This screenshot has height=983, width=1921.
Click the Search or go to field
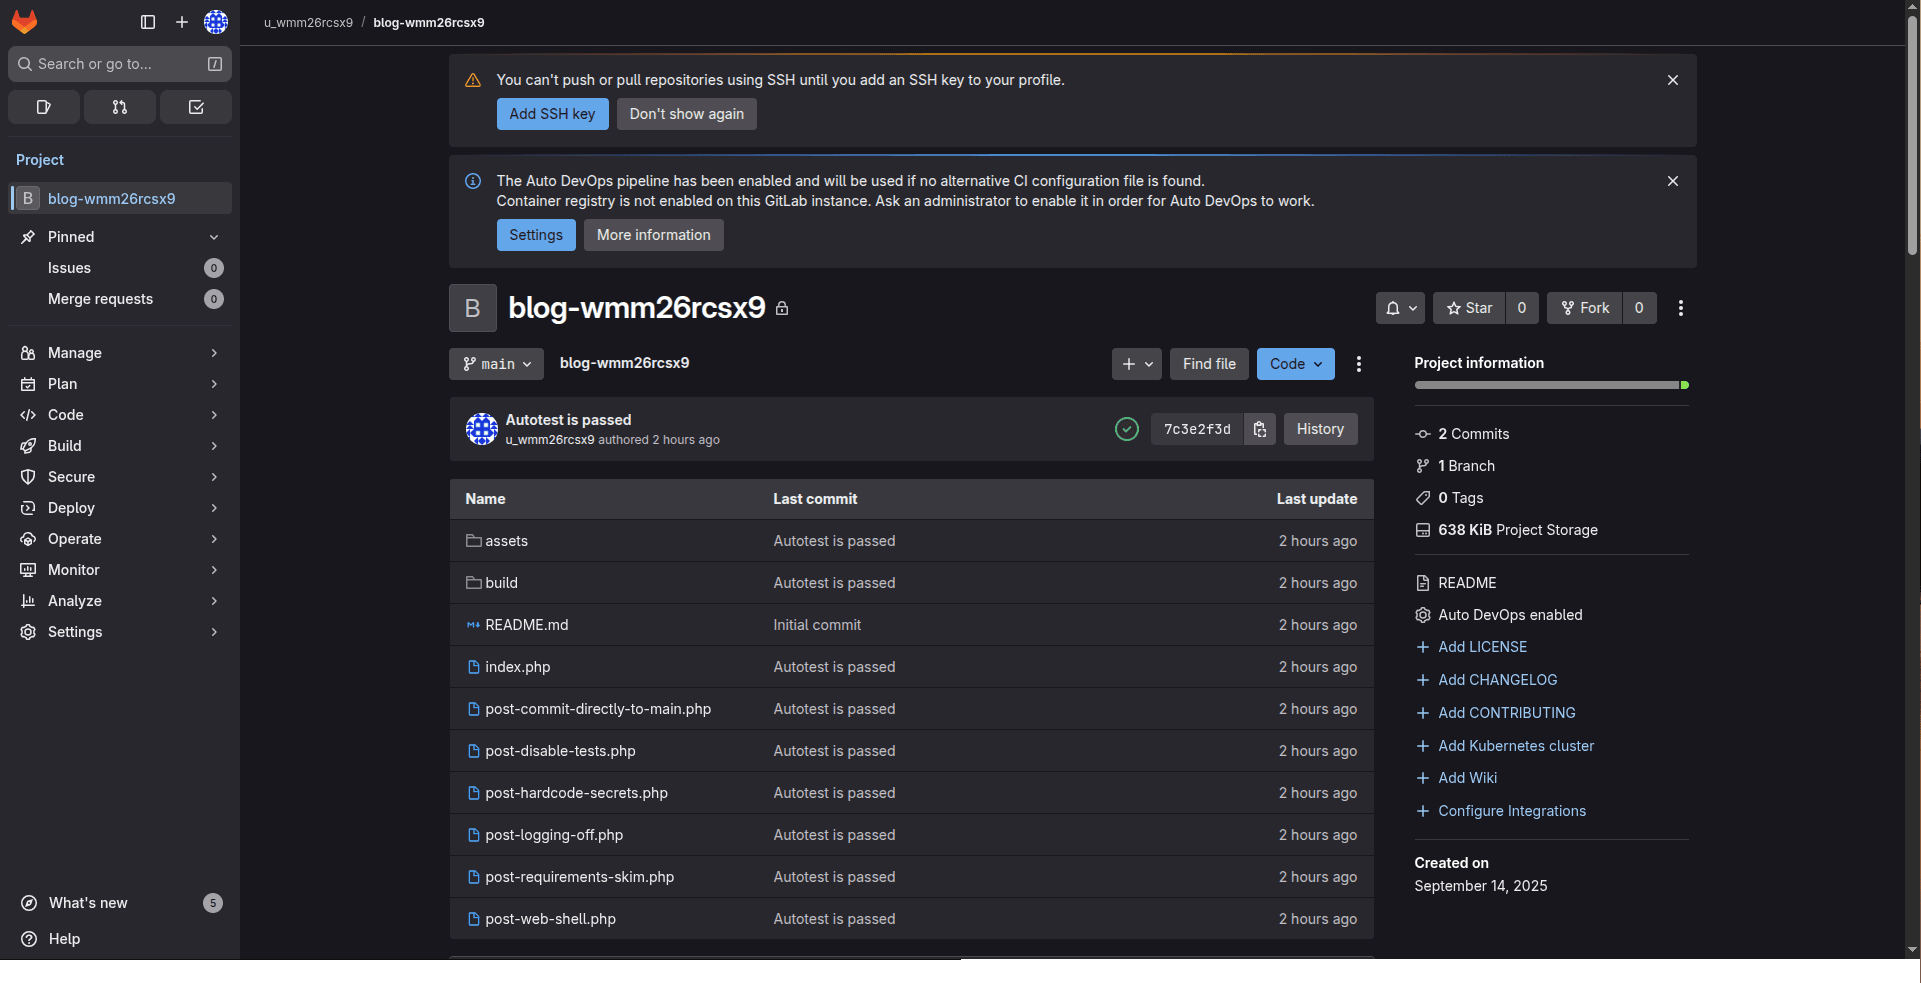point(110,64)
